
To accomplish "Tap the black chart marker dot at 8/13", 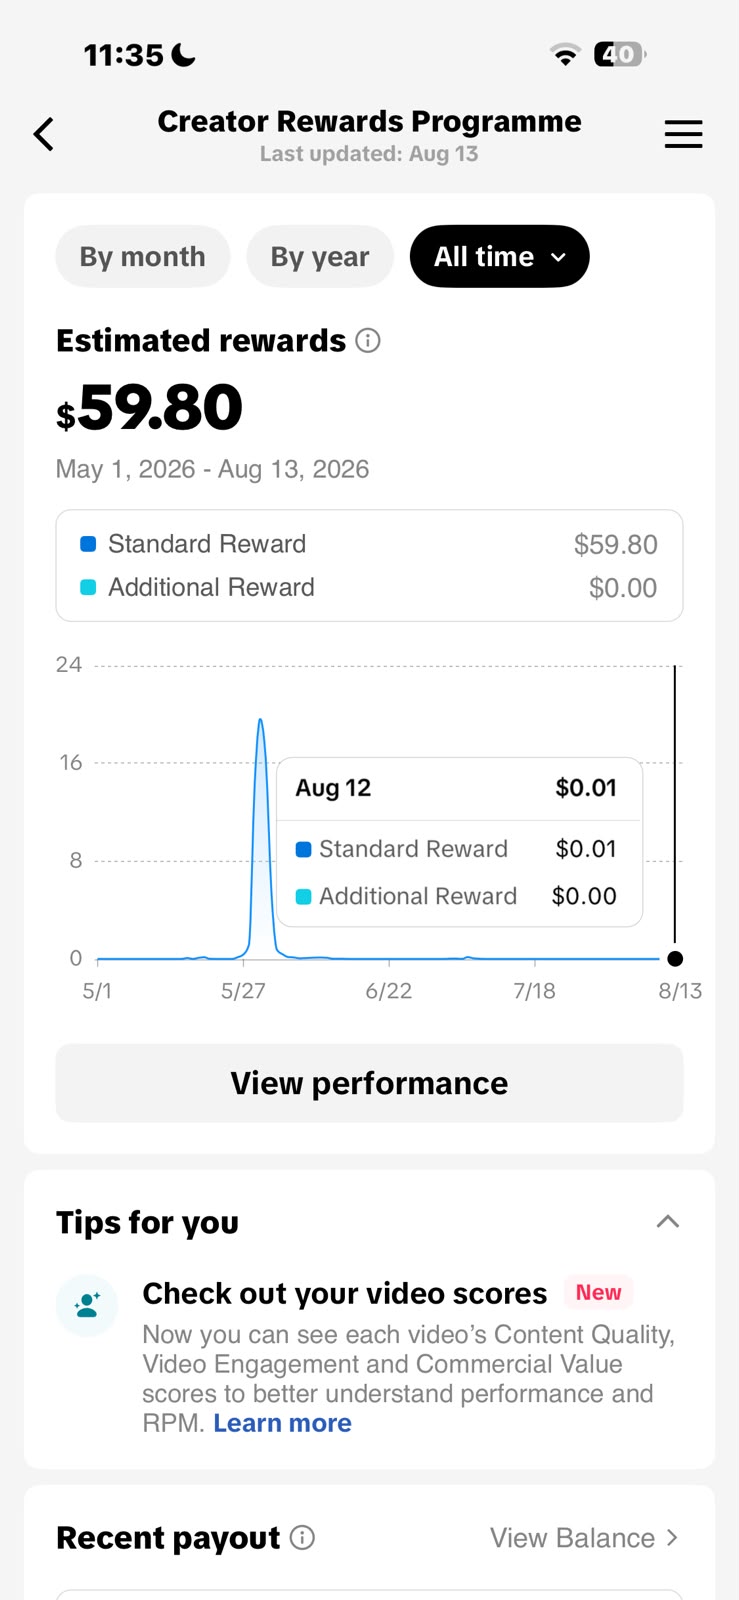I will click(675, 959).
